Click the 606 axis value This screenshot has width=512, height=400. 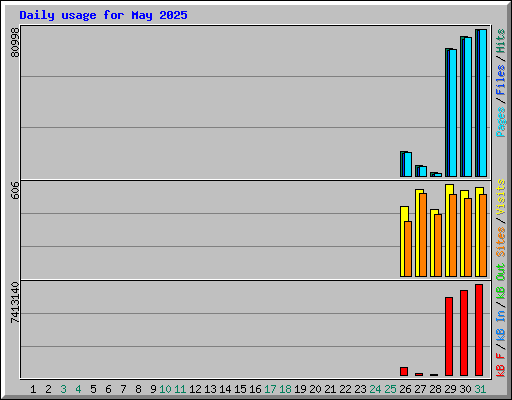(15, 190)
